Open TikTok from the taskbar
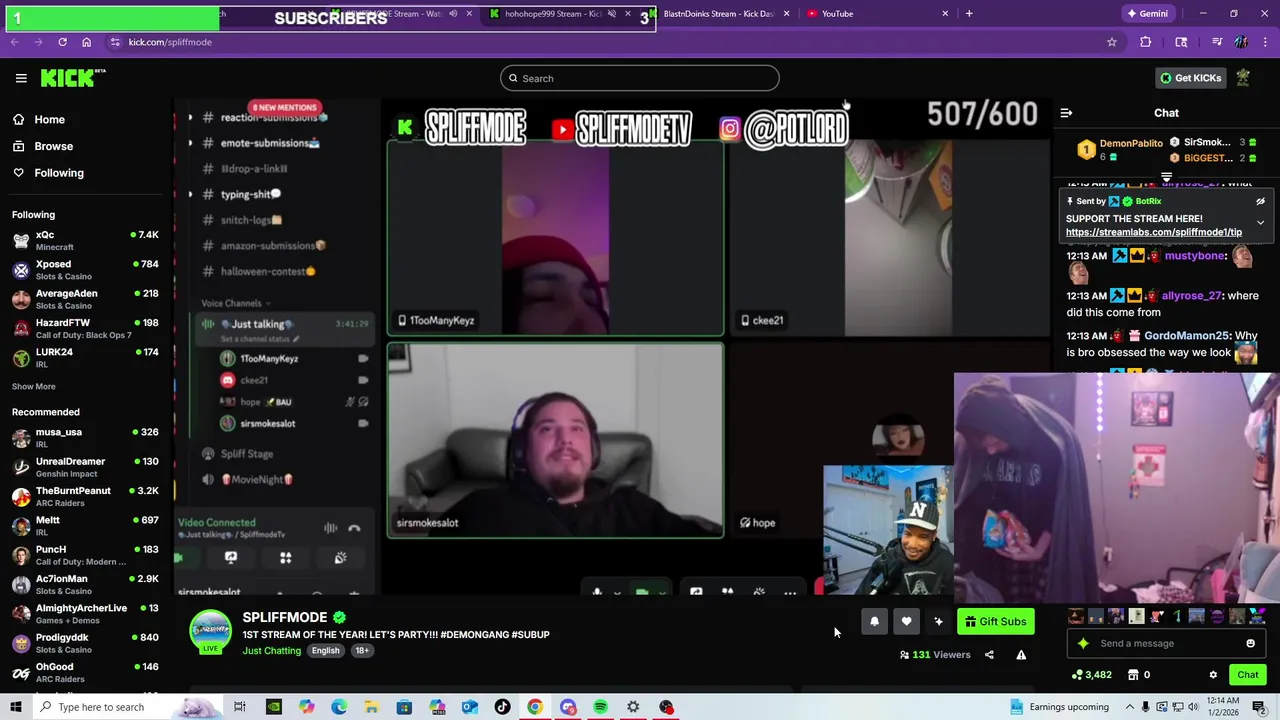The image size is (1280, 720). [x=502, y=707]
